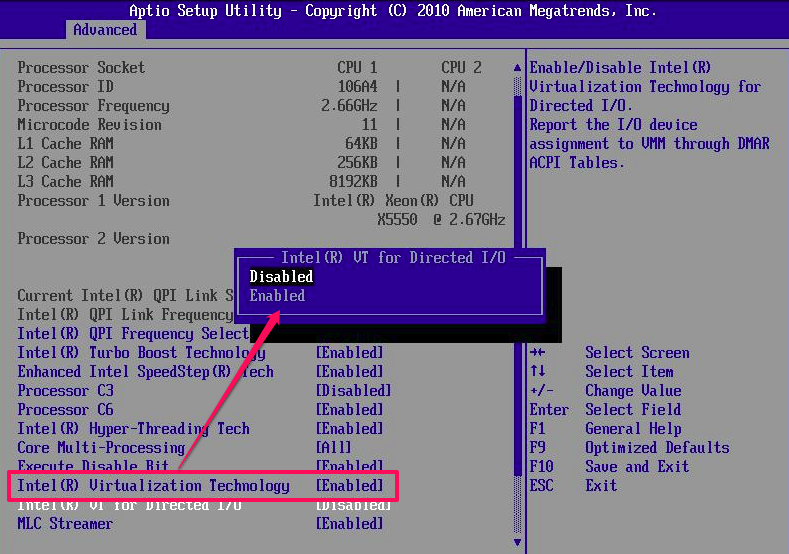Click the Select Screen help entry

pos(637,352)
